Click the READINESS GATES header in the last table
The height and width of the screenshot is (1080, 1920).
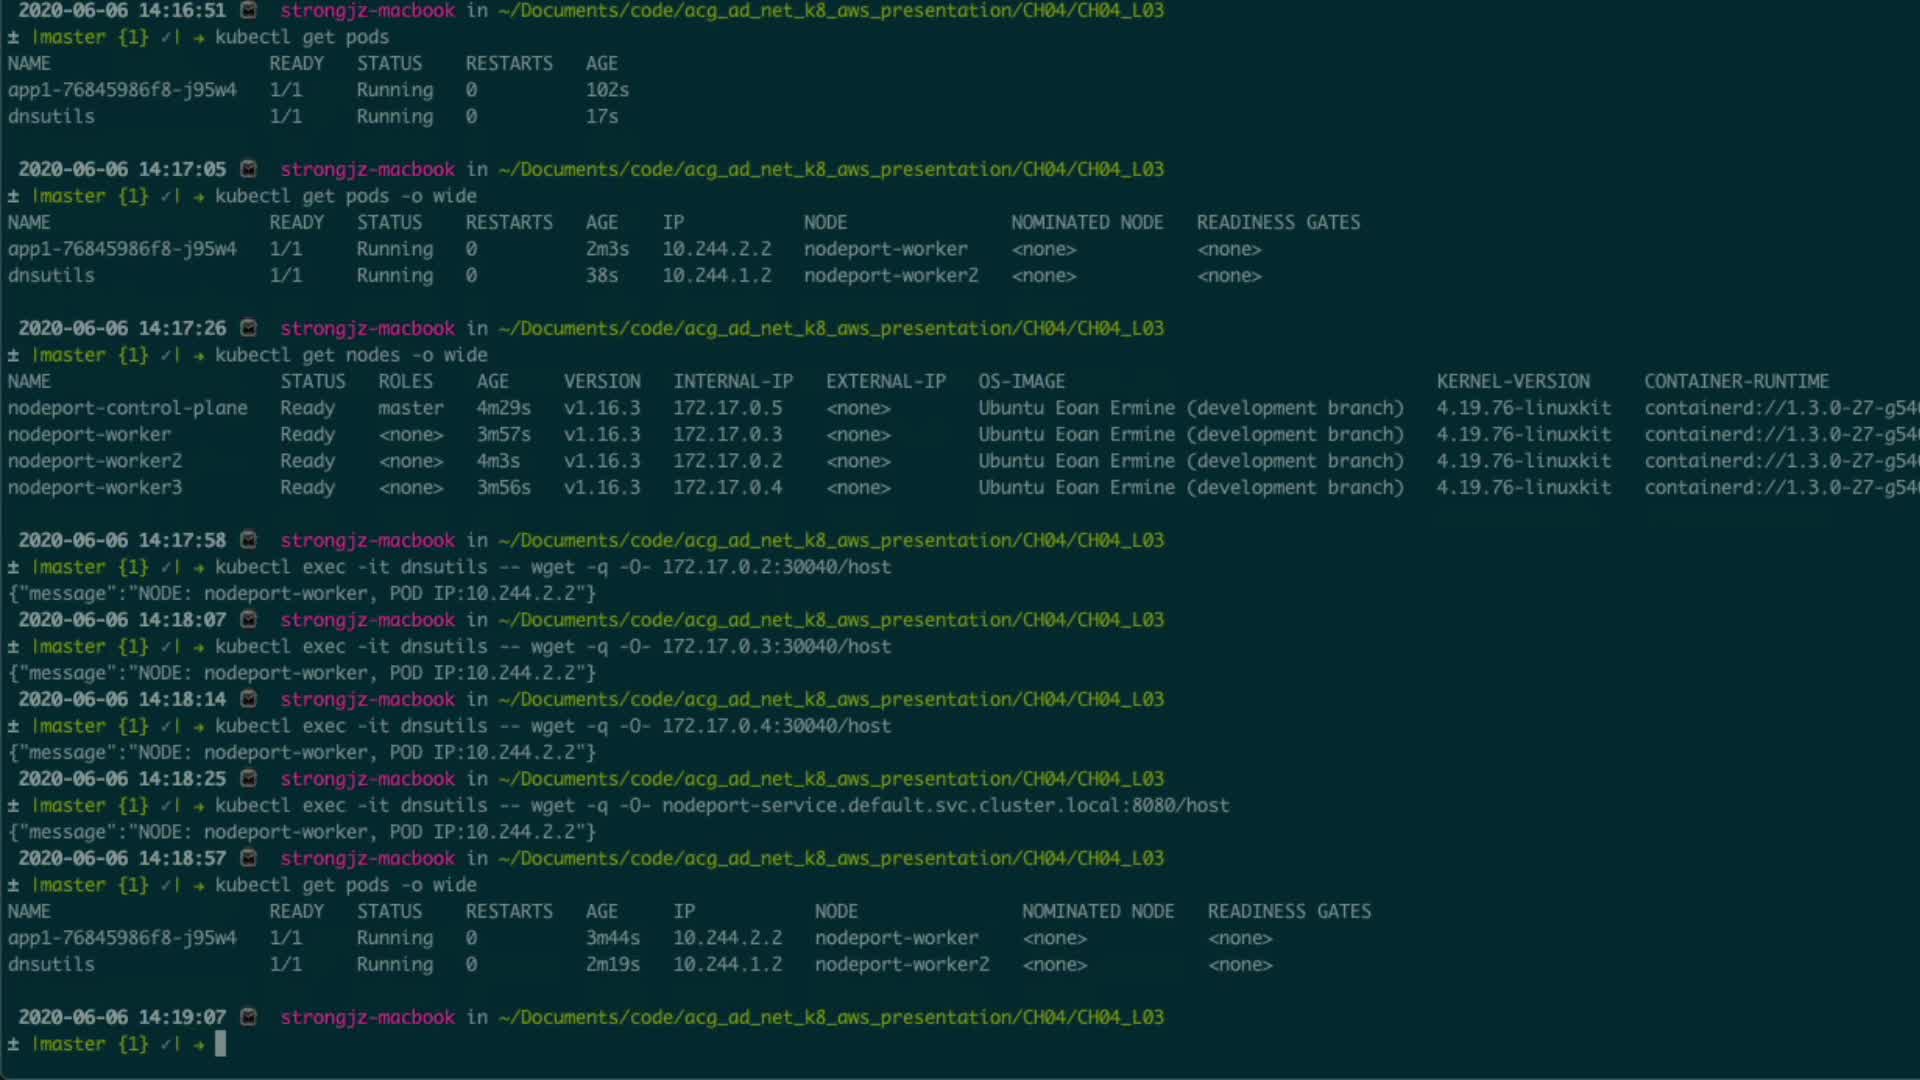coord(1288,911)
